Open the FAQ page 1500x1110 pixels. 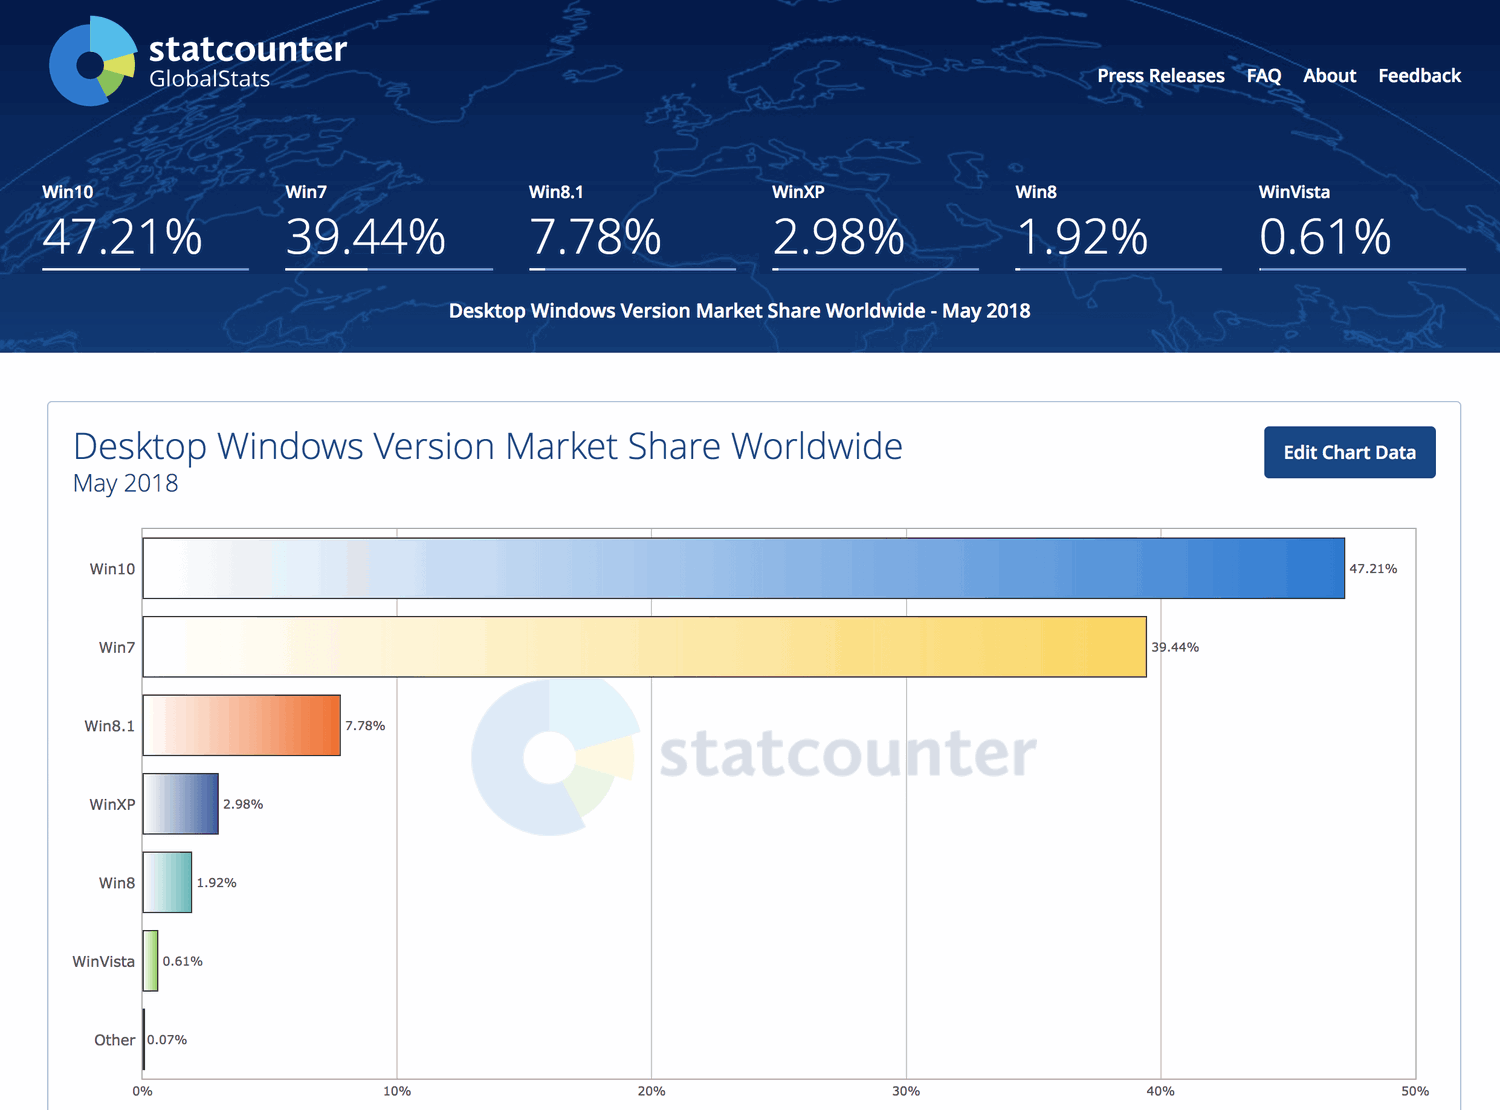tap(1263, 75)
